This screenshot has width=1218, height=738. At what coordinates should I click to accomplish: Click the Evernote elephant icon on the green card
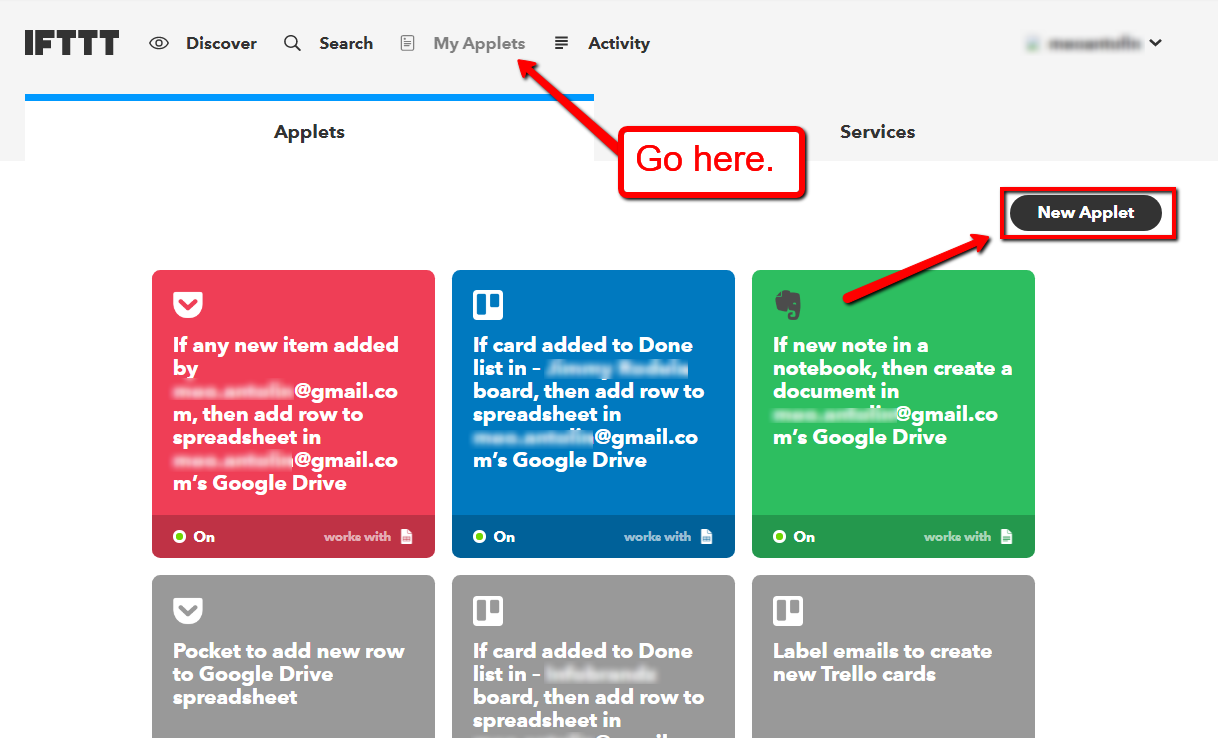(788, 304)
